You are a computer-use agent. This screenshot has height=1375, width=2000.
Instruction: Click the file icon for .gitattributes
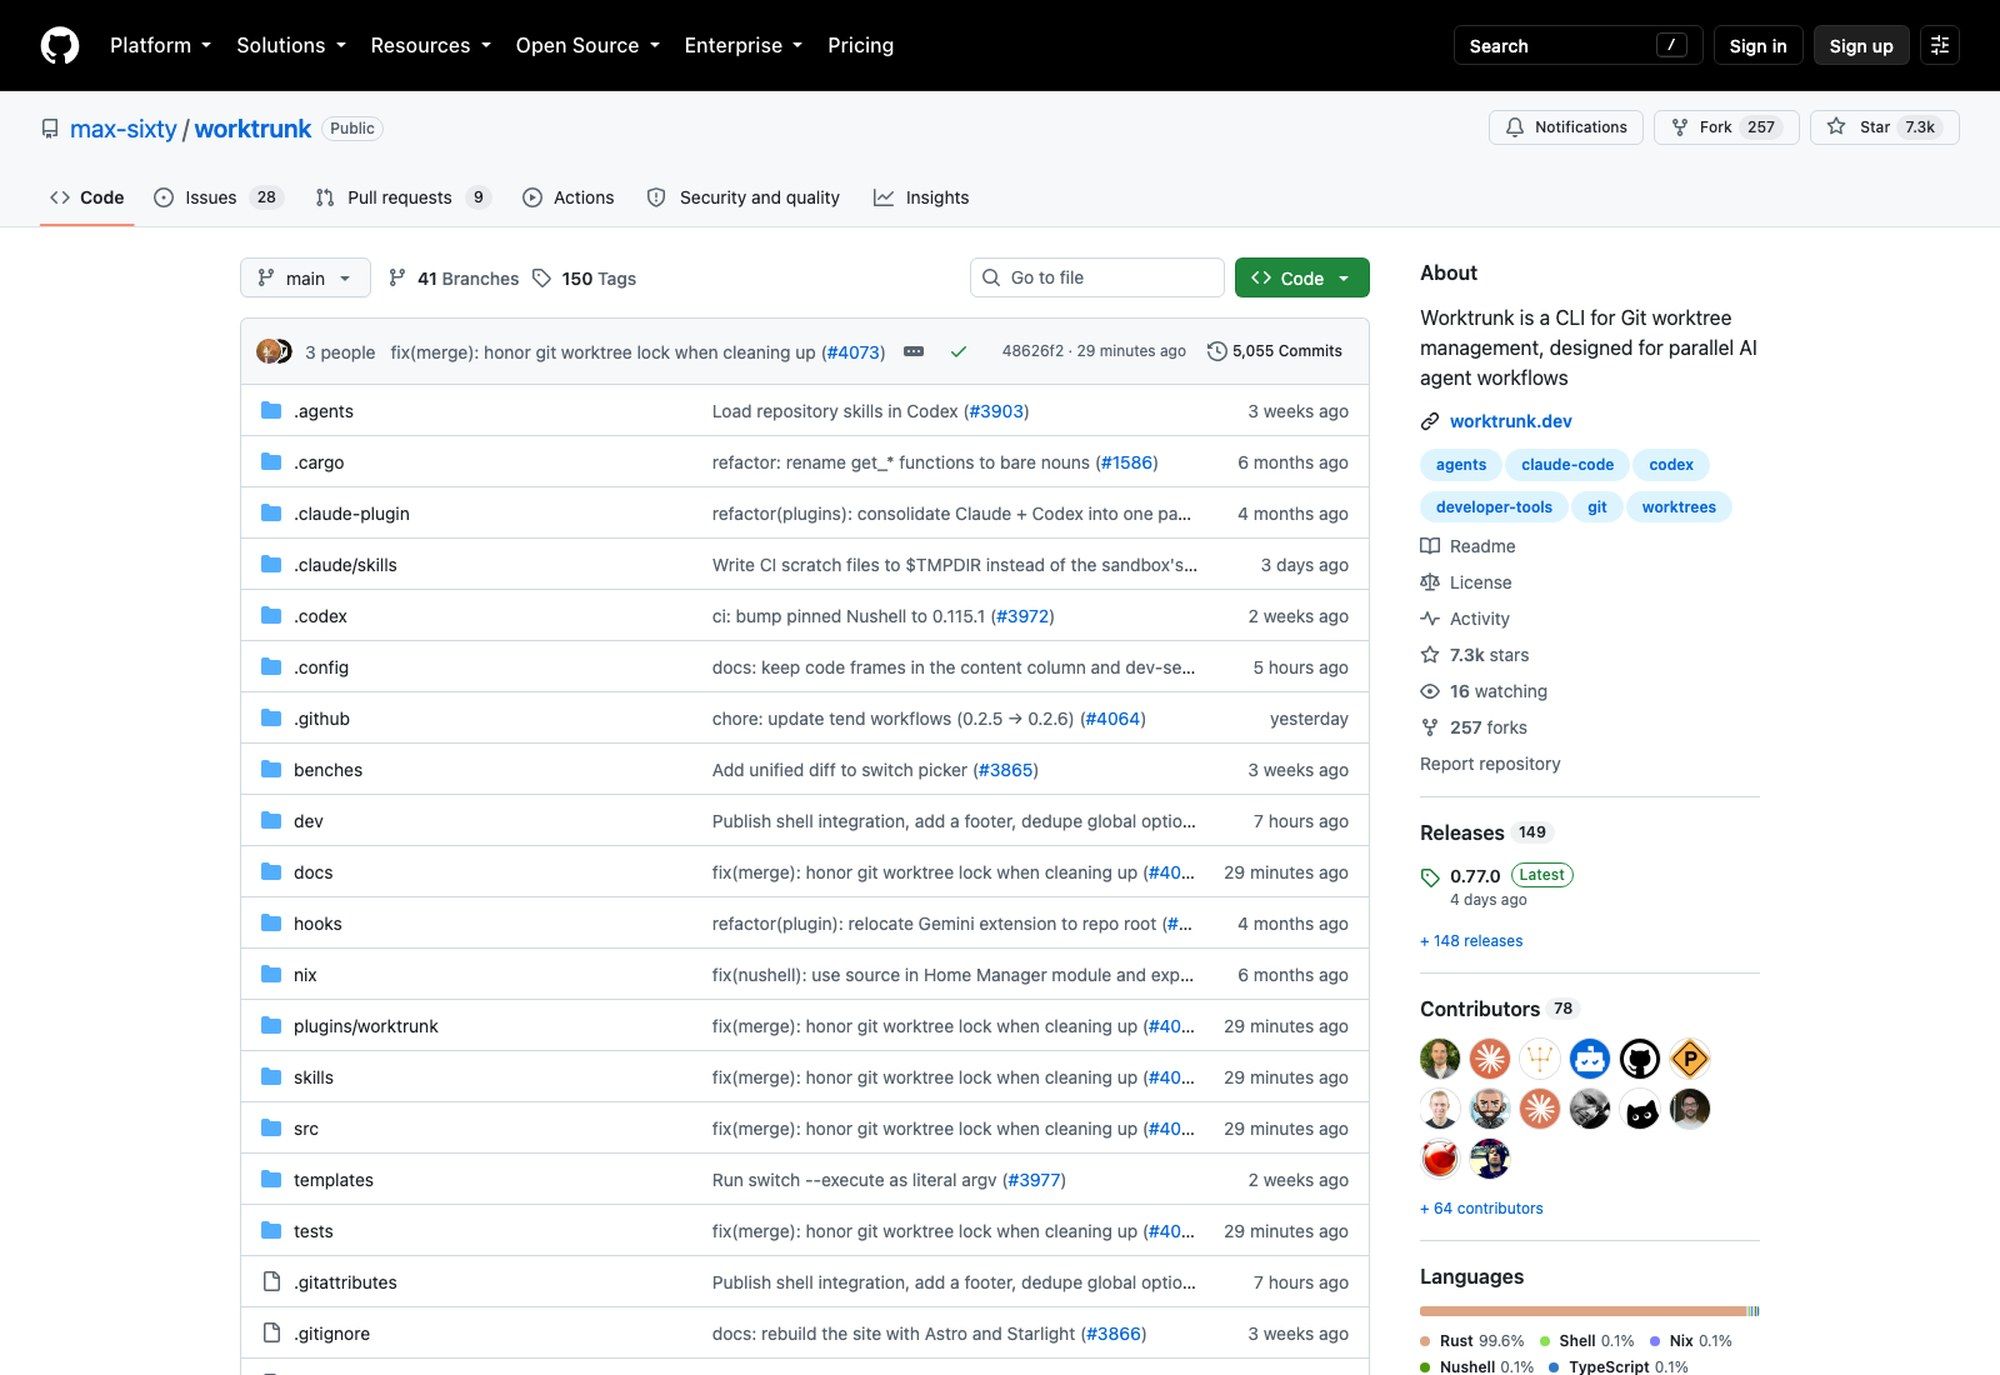(271, 1281)
